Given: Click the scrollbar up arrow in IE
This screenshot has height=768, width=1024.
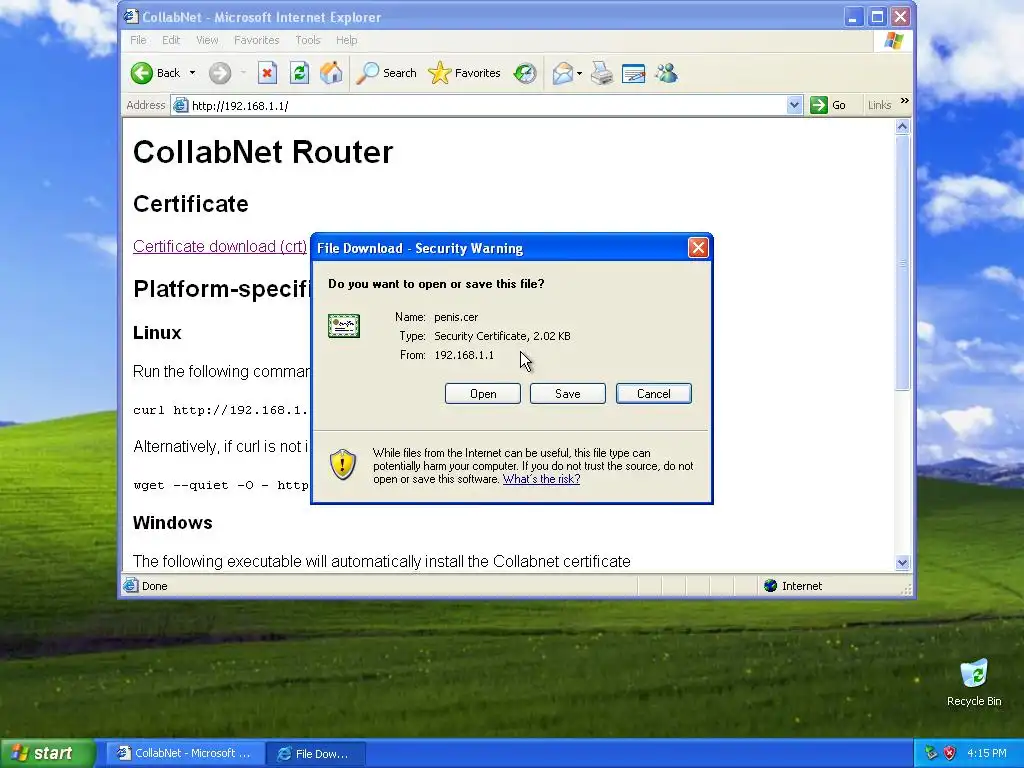Looking at the screenshot, I should [x=903, y=127].
